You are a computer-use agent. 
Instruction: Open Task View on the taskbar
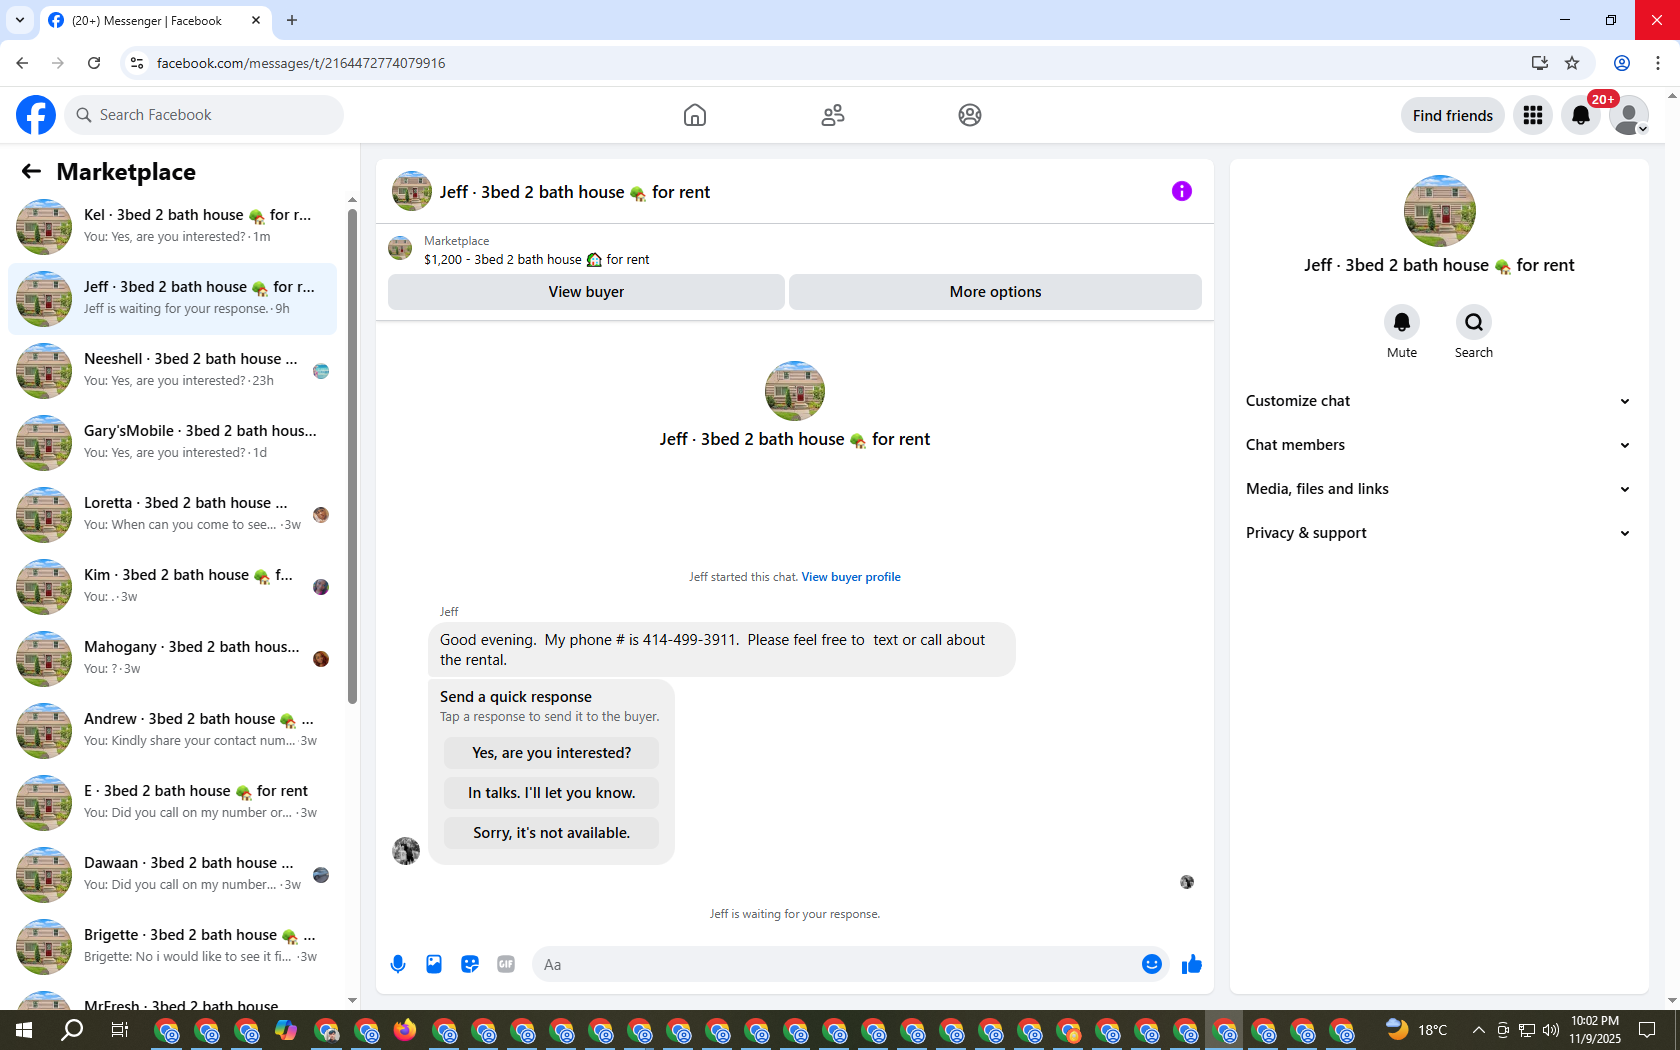pos(119,1030)
